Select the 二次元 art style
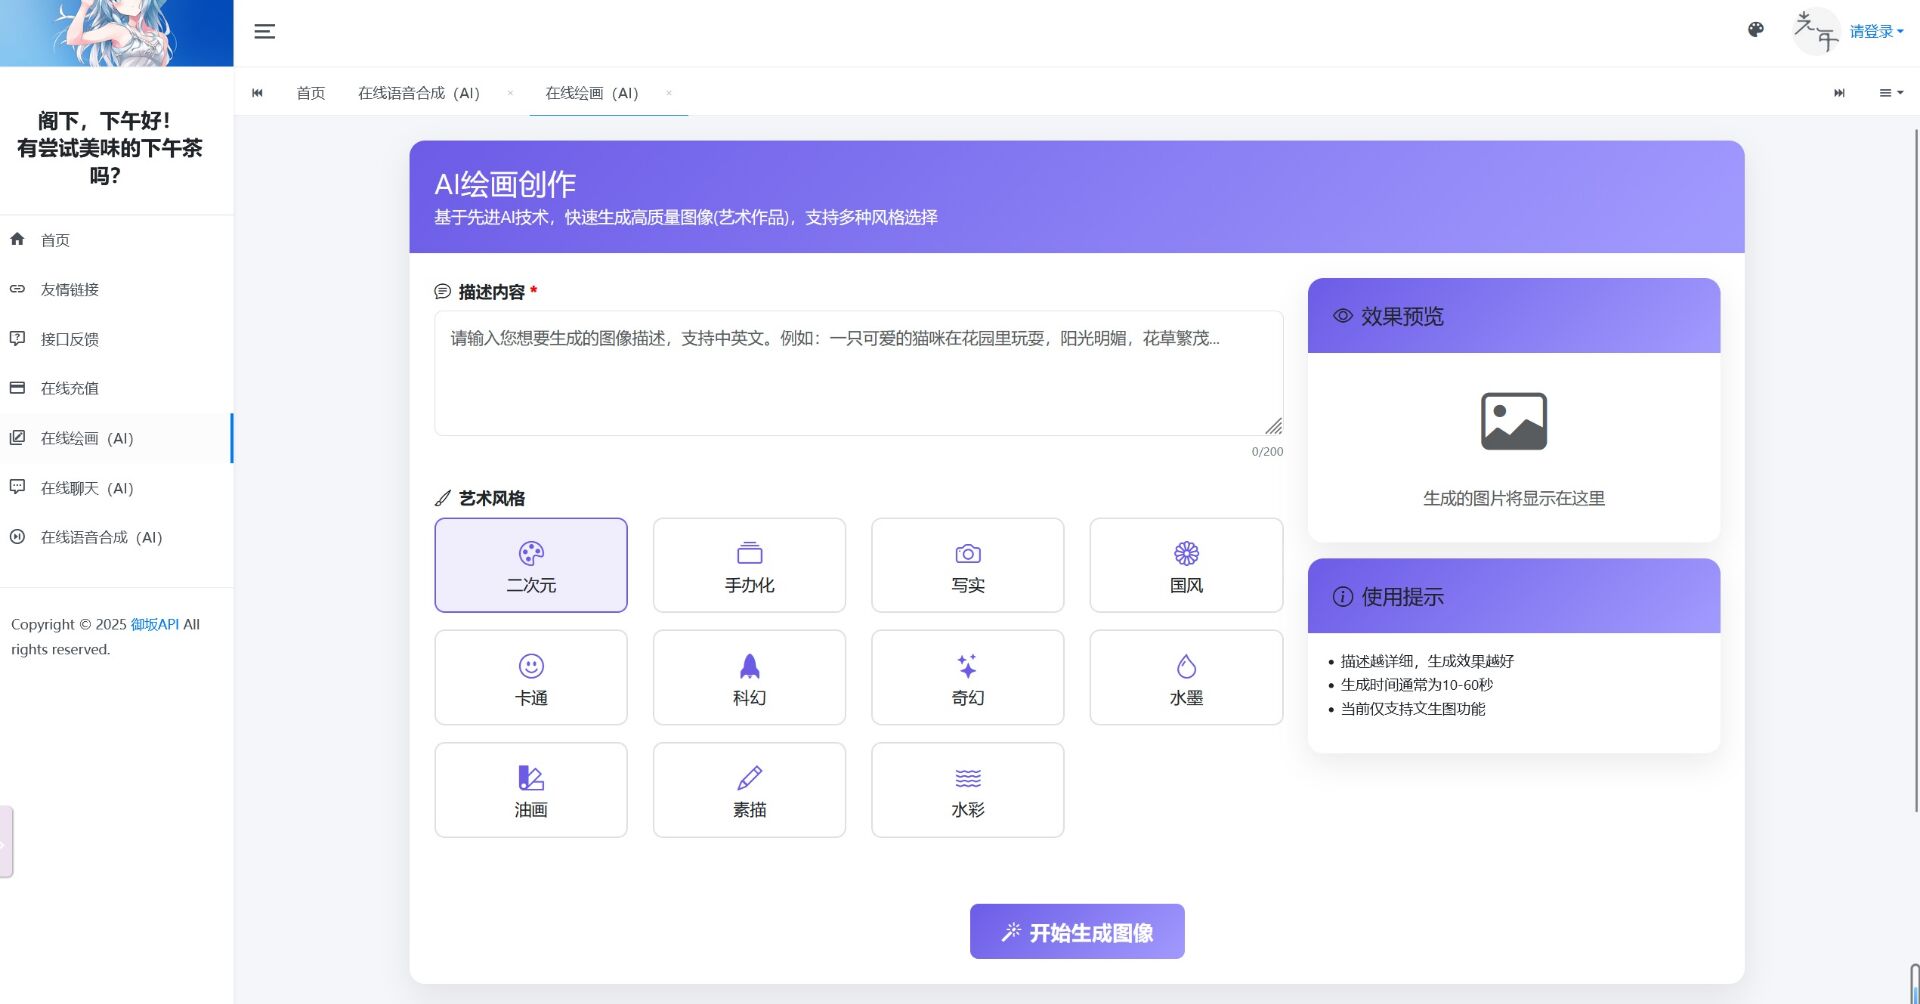 [531, 565]
